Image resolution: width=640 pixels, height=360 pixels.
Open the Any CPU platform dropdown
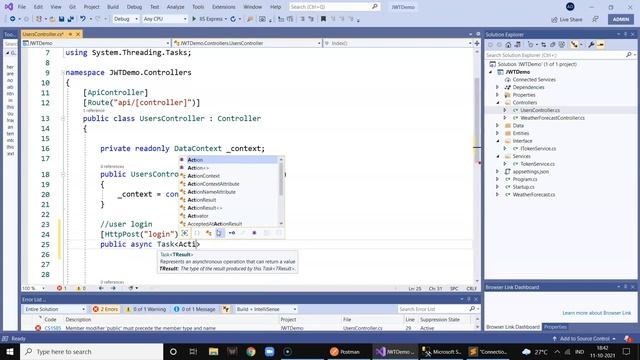[x=165, y=19]
